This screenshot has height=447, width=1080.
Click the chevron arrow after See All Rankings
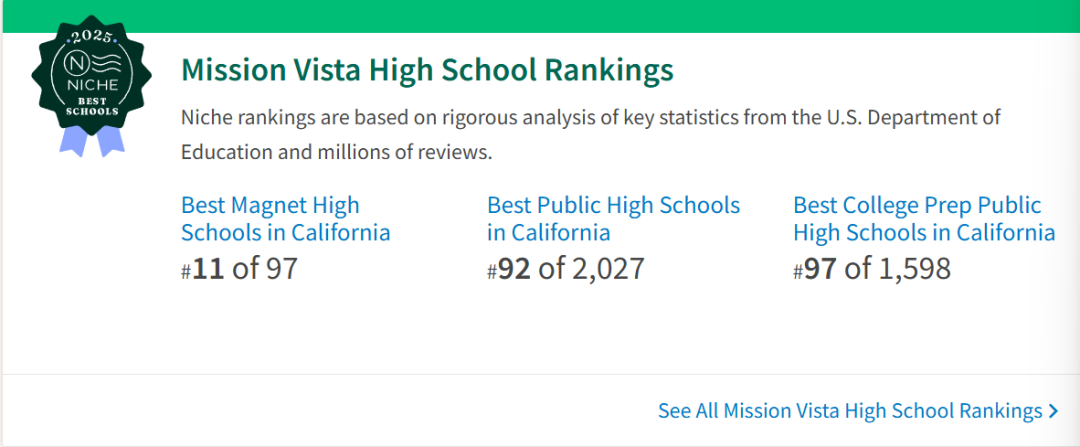(1052, 412)
